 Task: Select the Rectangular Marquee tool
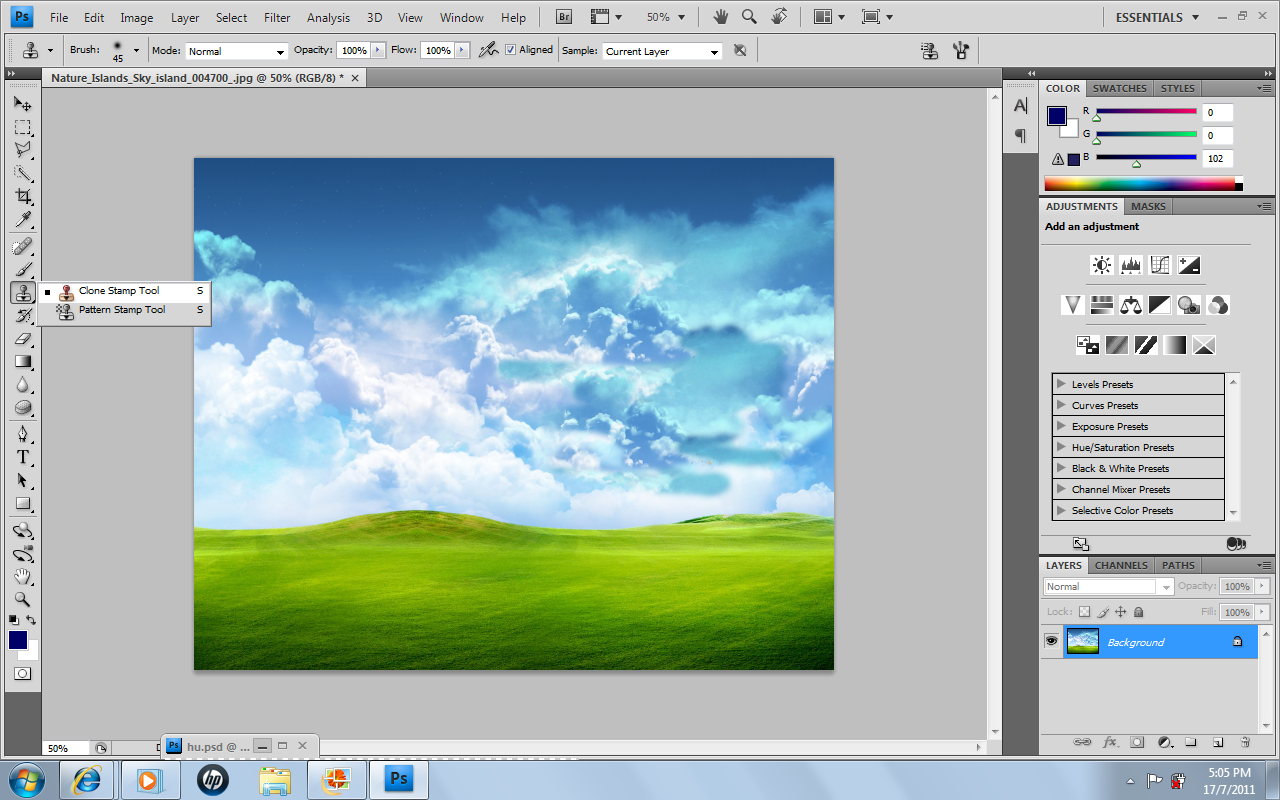click(22, 127)
